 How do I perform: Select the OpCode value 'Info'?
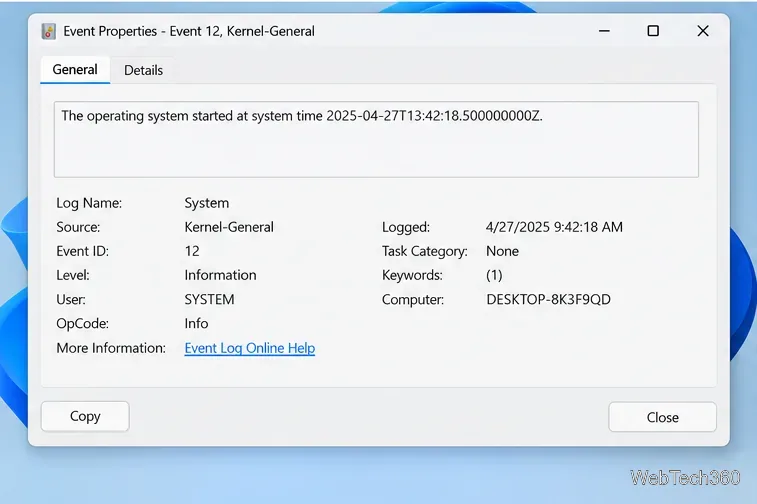point(196,323)
